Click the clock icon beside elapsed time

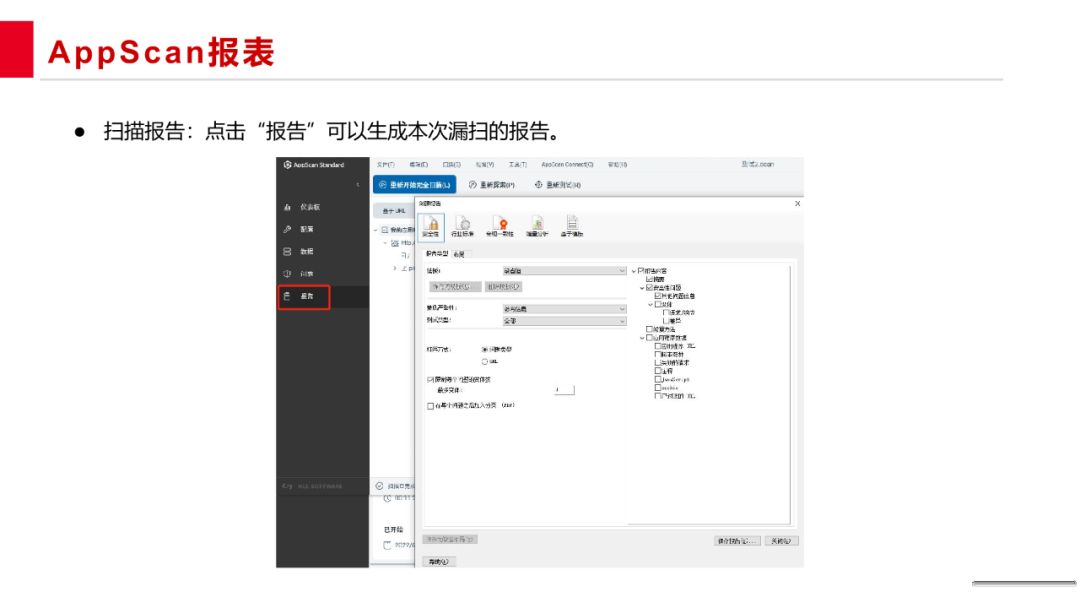(x=388, y=498)
